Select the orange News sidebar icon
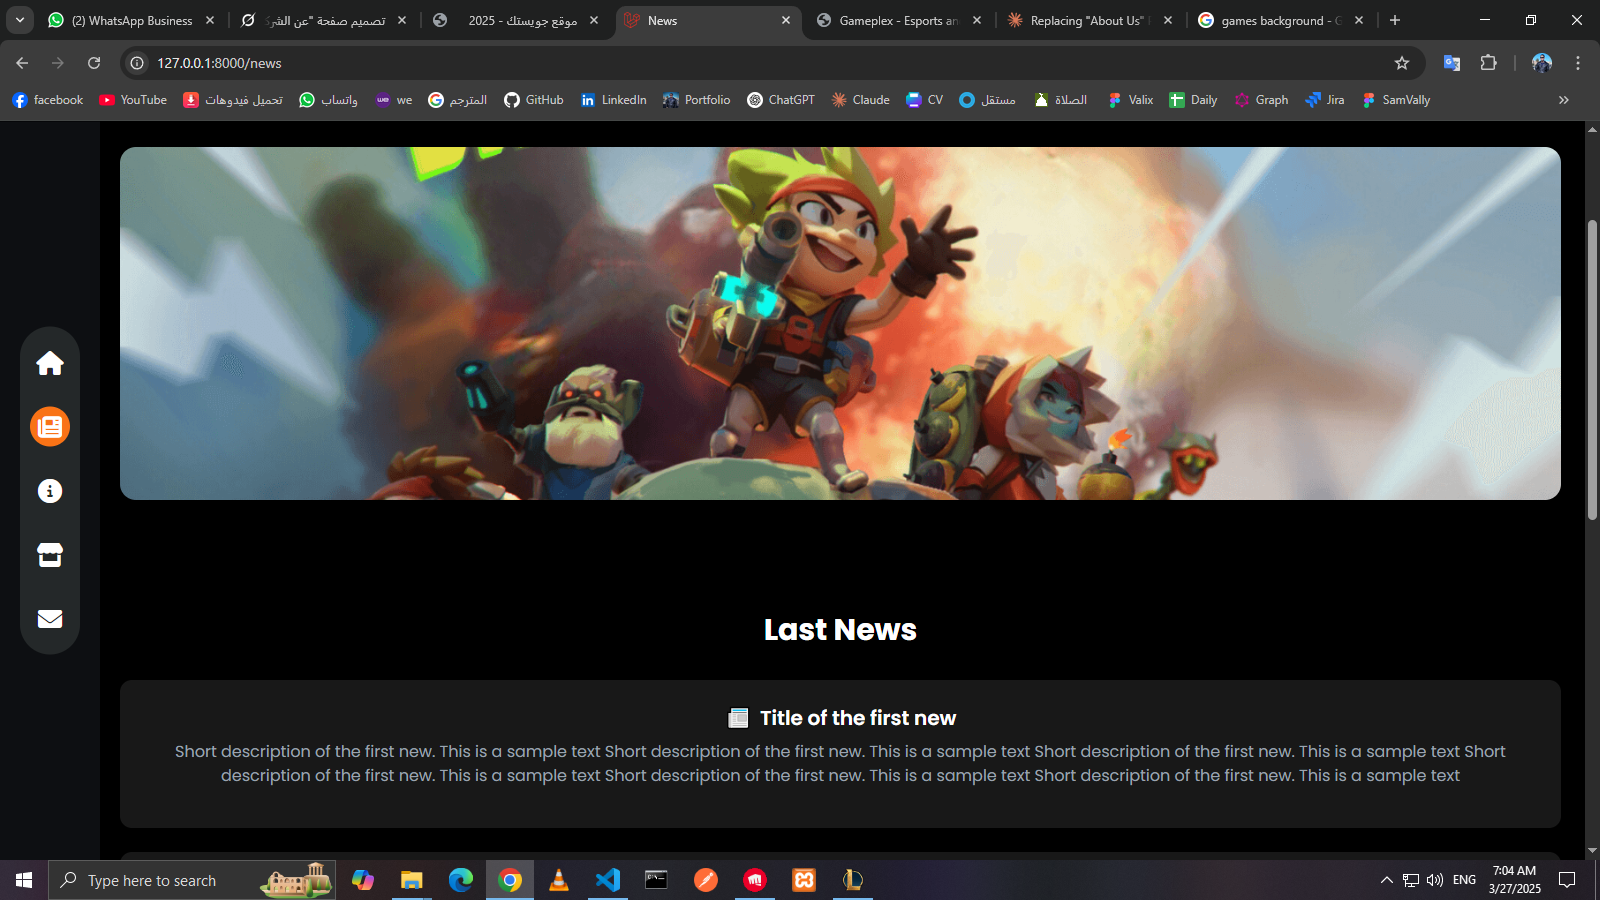The height and width of the screenshot is (900, 1600). point(50,427)
